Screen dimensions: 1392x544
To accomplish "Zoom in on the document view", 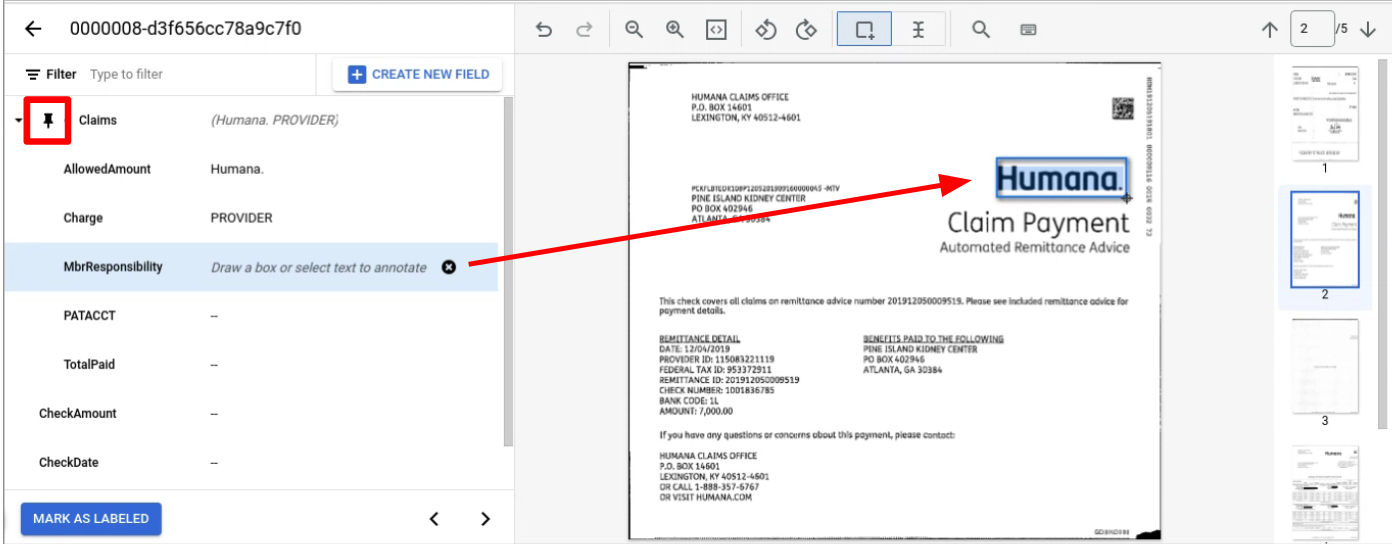I will point(674,30).
